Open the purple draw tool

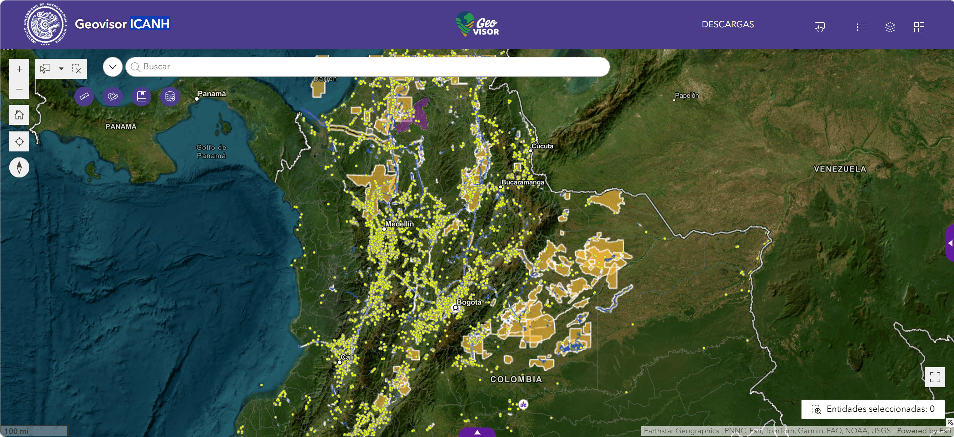pyautogui.click(x=113, y=96)
